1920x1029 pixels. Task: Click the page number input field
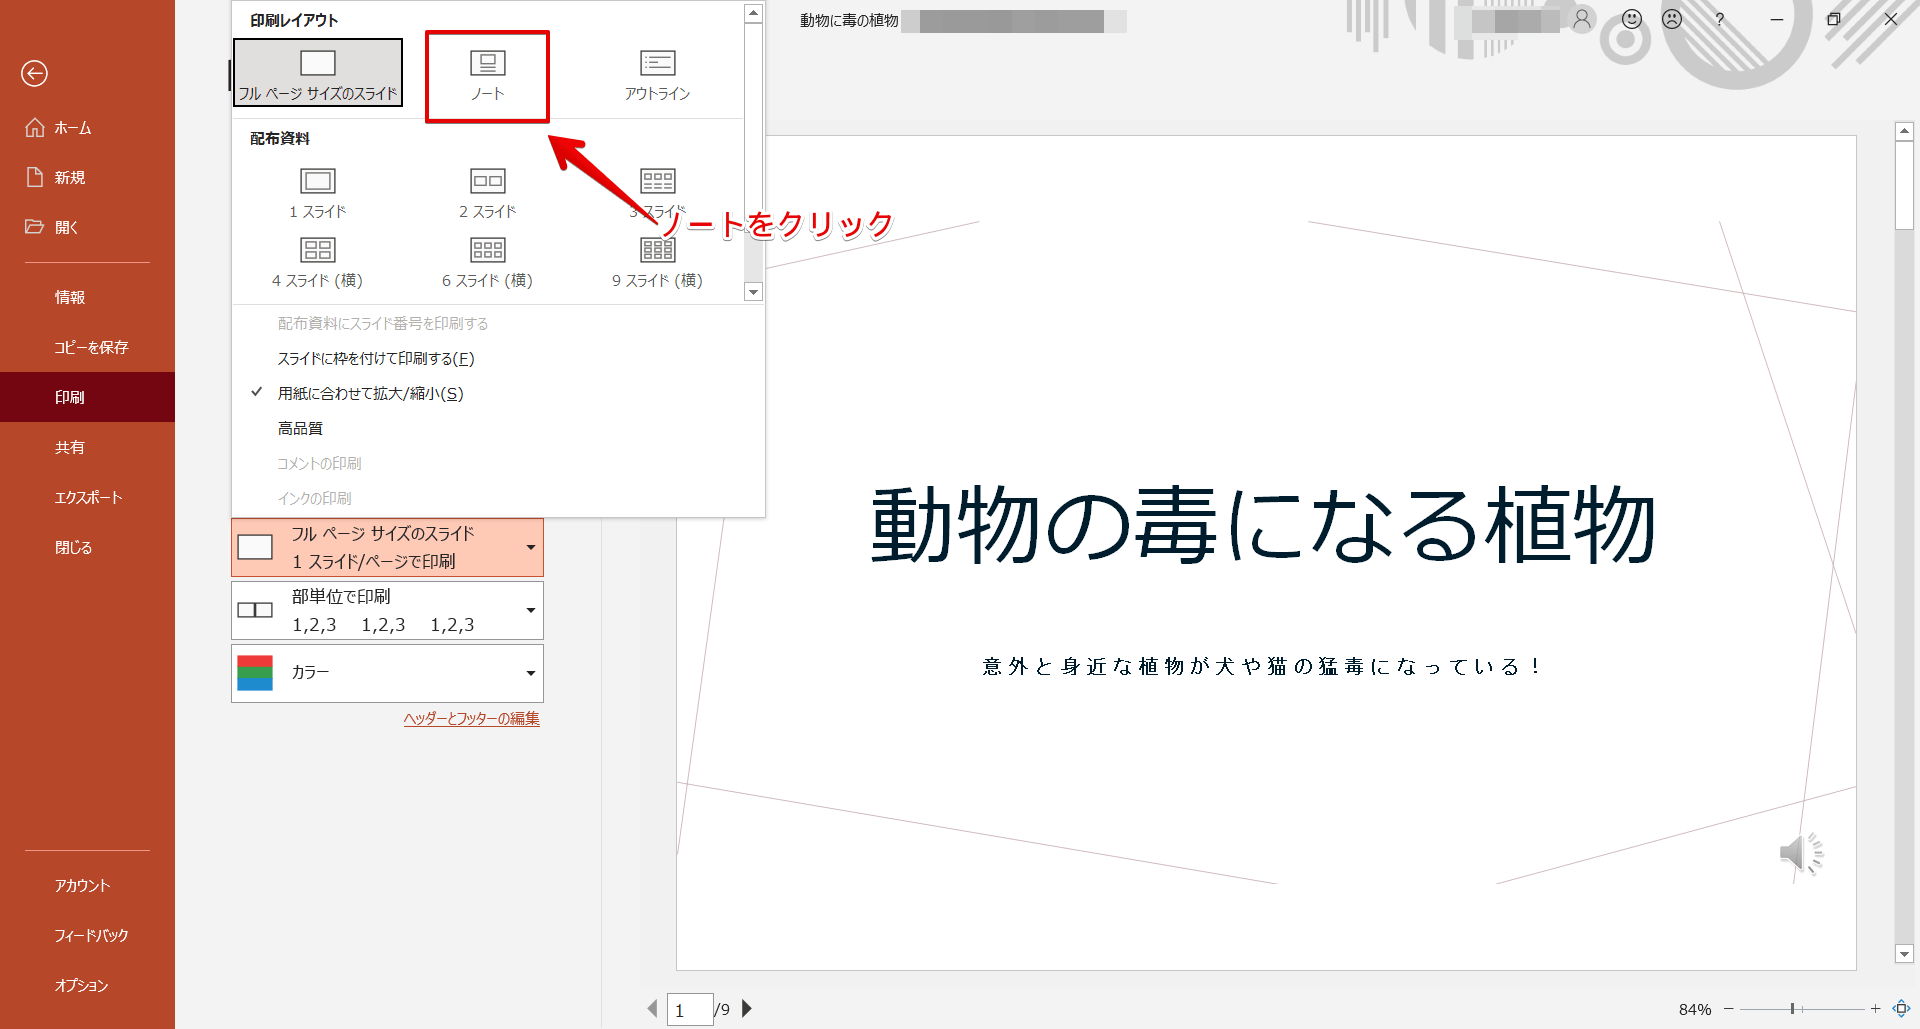(x=690, y=1010)
